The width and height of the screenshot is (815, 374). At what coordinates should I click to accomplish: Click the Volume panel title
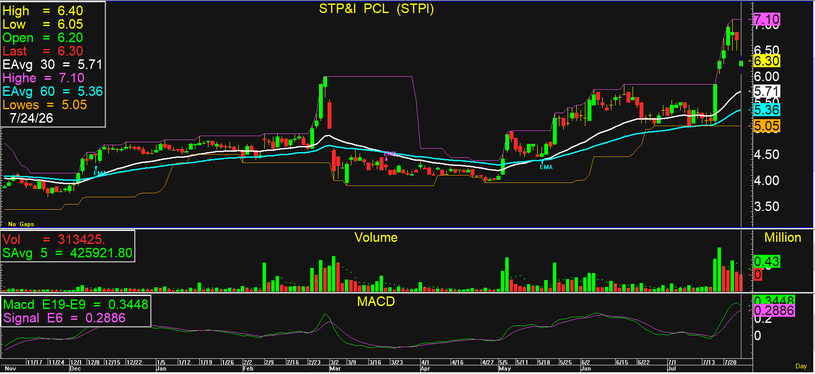pyautogui.click(x=376, y=237)
